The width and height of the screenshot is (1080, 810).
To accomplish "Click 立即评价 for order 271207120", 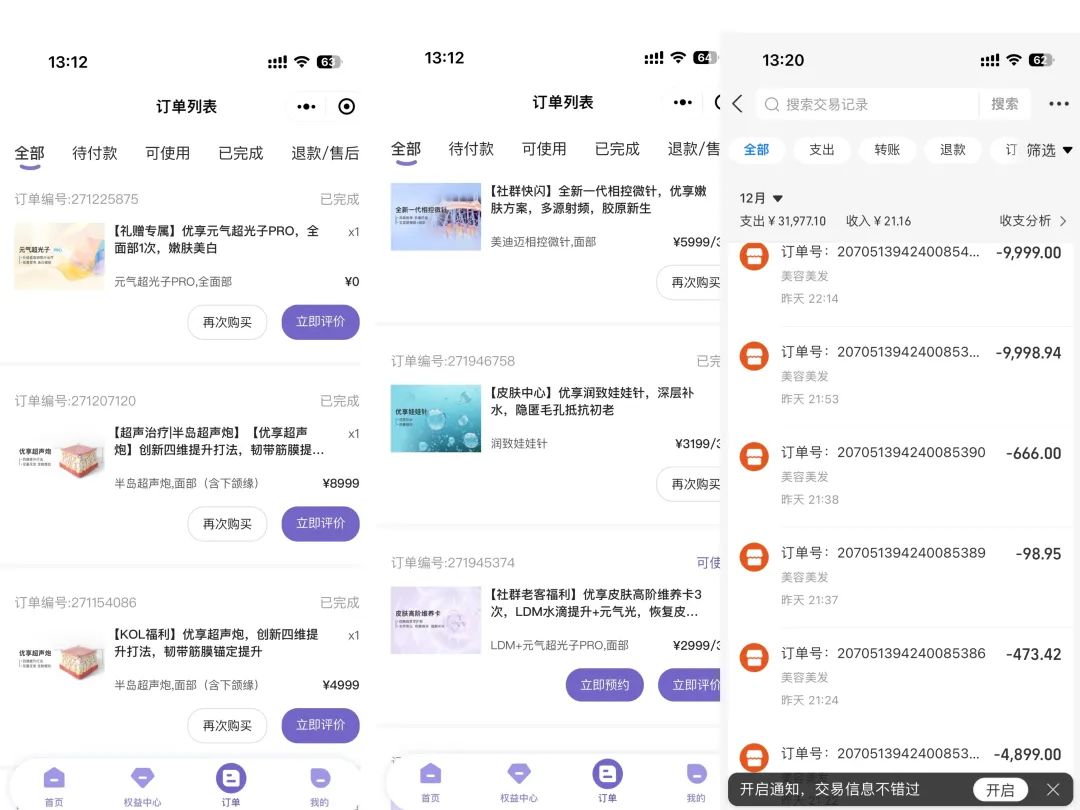I will [x=320, y=523].
